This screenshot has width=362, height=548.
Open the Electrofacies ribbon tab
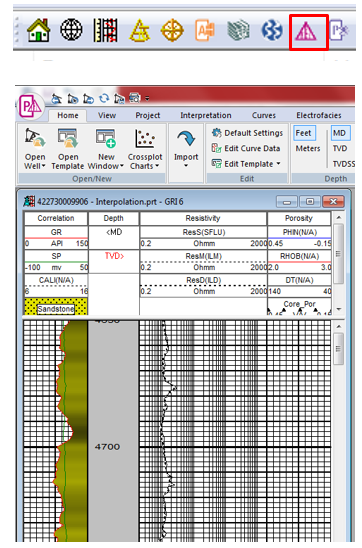coord(319,115)
